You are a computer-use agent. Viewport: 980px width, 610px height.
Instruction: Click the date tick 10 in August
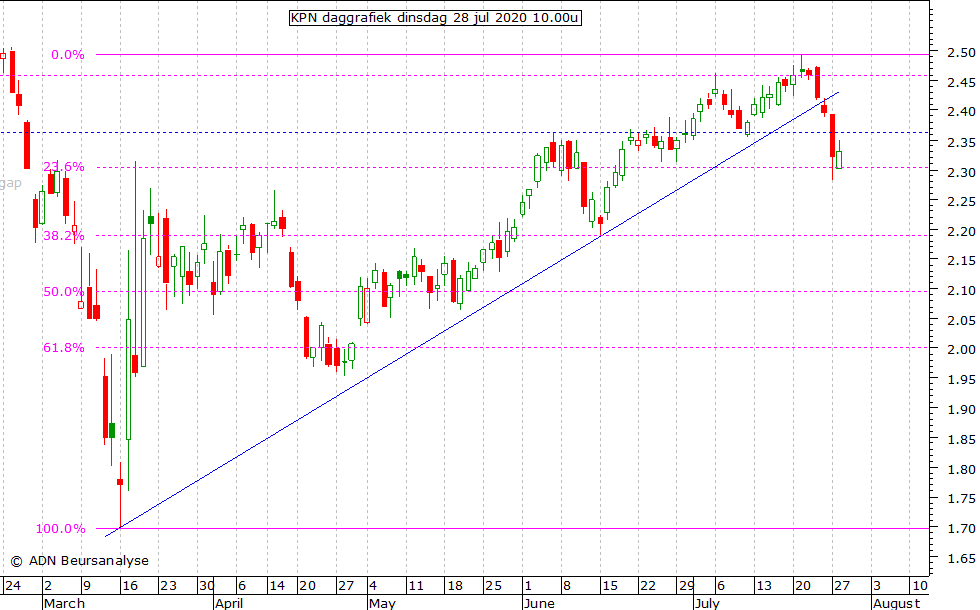click(x=919, y=586)
